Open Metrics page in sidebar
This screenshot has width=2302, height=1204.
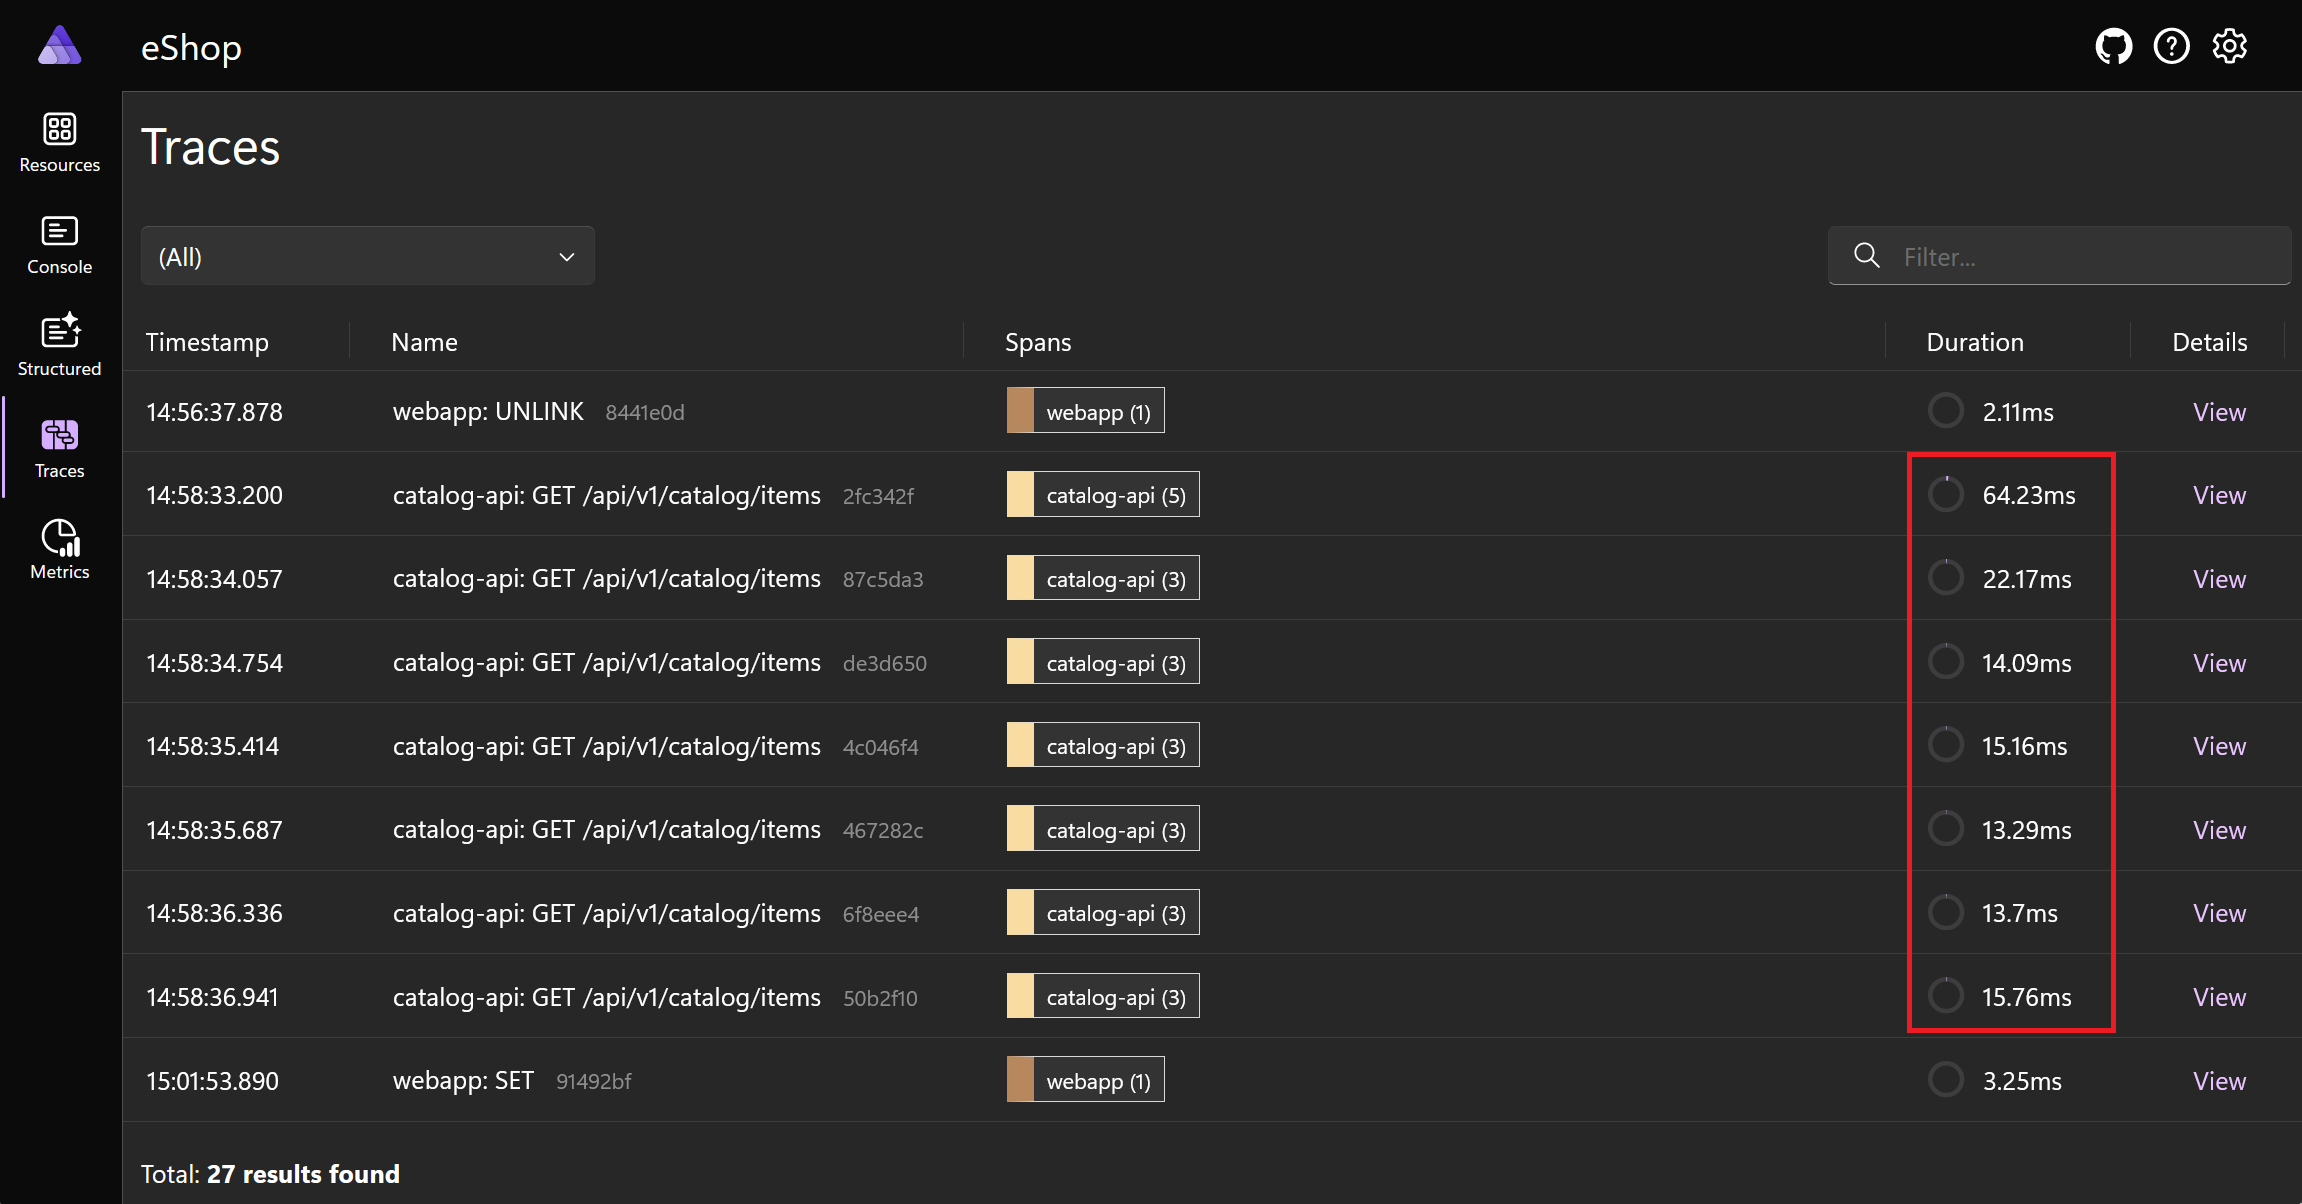[60, 550]
